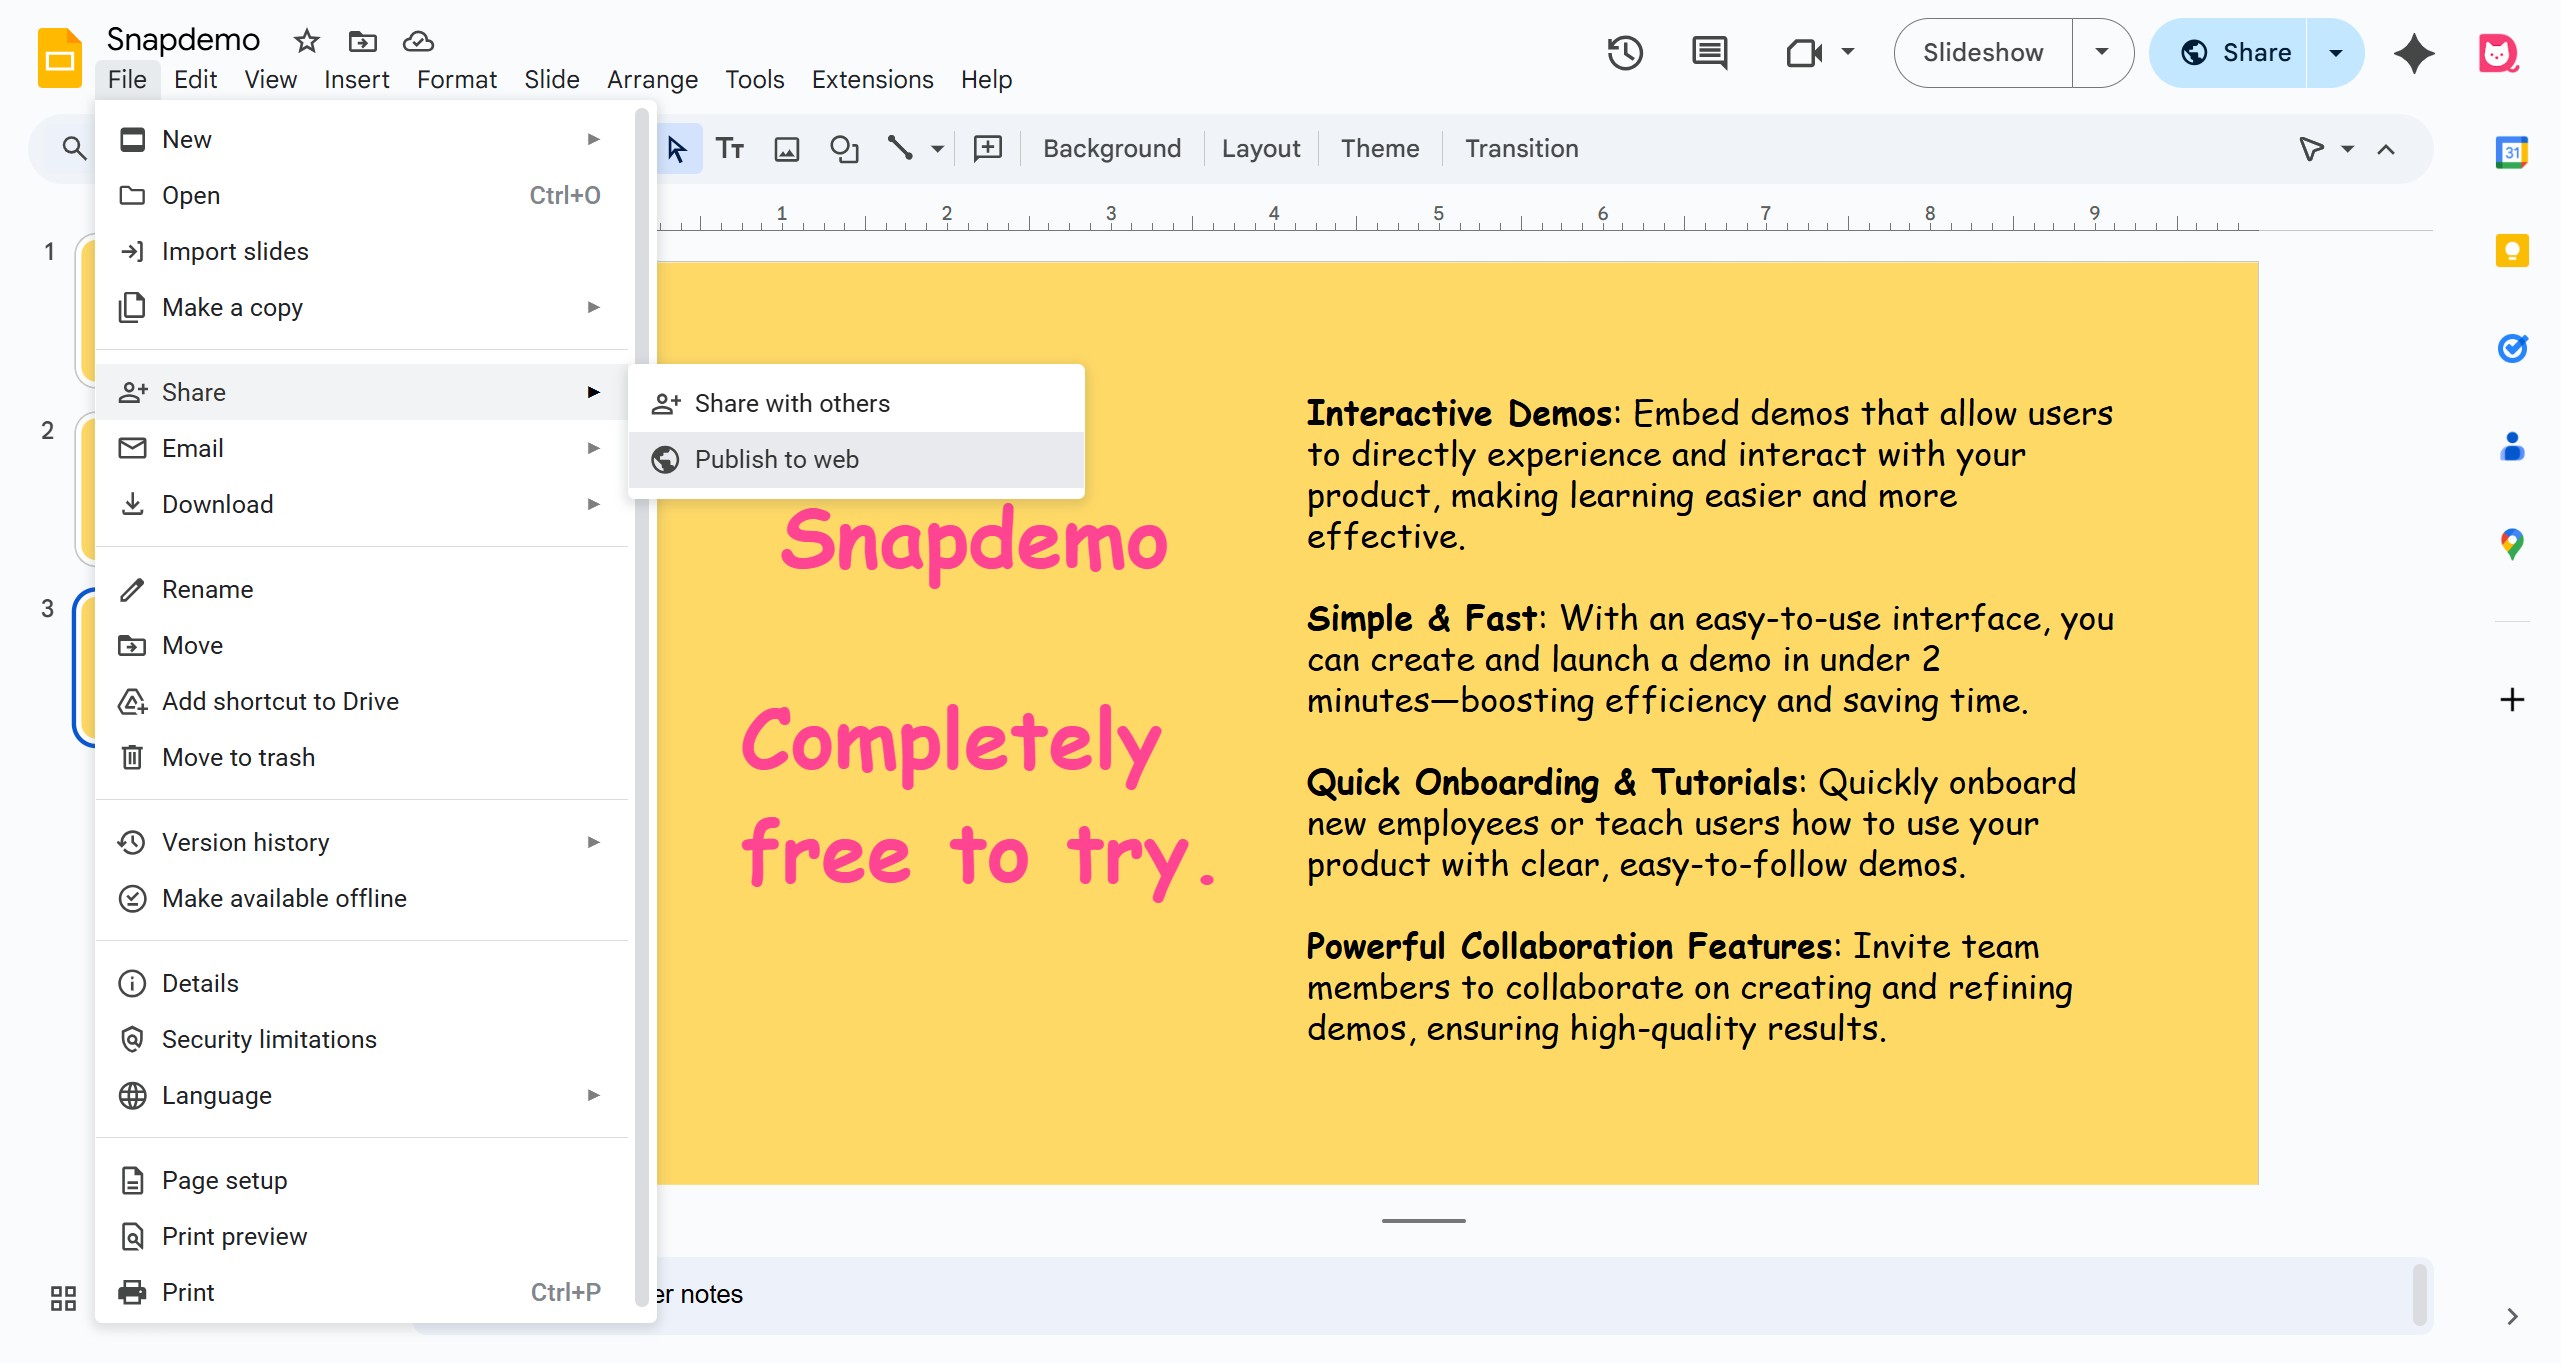This screenshot has width=2561, height=1365.
Task: Expand the New submenu
Action: pyautogui.click(x=362, y=139)
